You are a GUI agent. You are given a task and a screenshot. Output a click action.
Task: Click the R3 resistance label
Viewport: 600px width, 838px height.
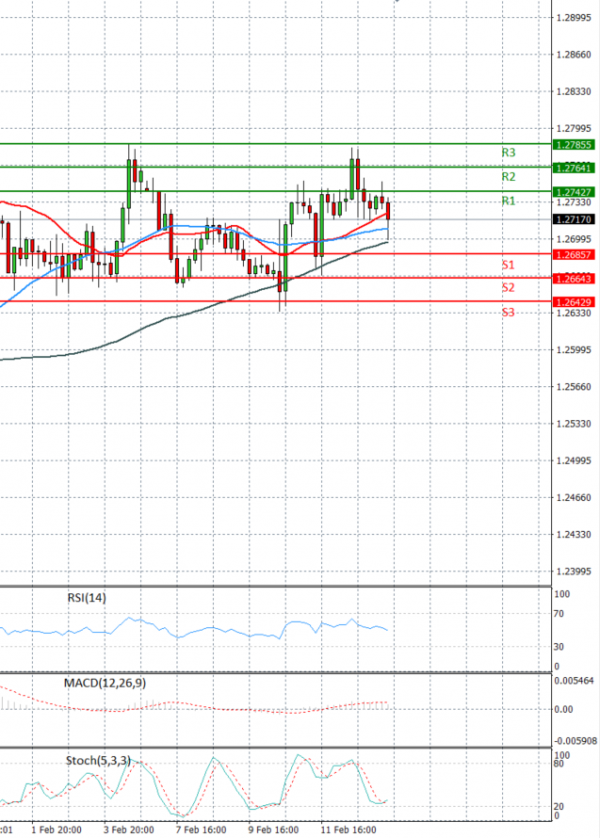pyautogui.click(x=508, y=153)
